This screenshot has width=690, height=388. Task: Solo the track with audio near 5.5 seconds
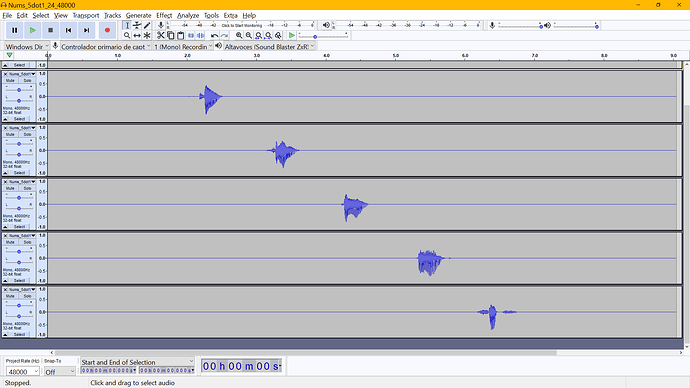click(27, 242)
